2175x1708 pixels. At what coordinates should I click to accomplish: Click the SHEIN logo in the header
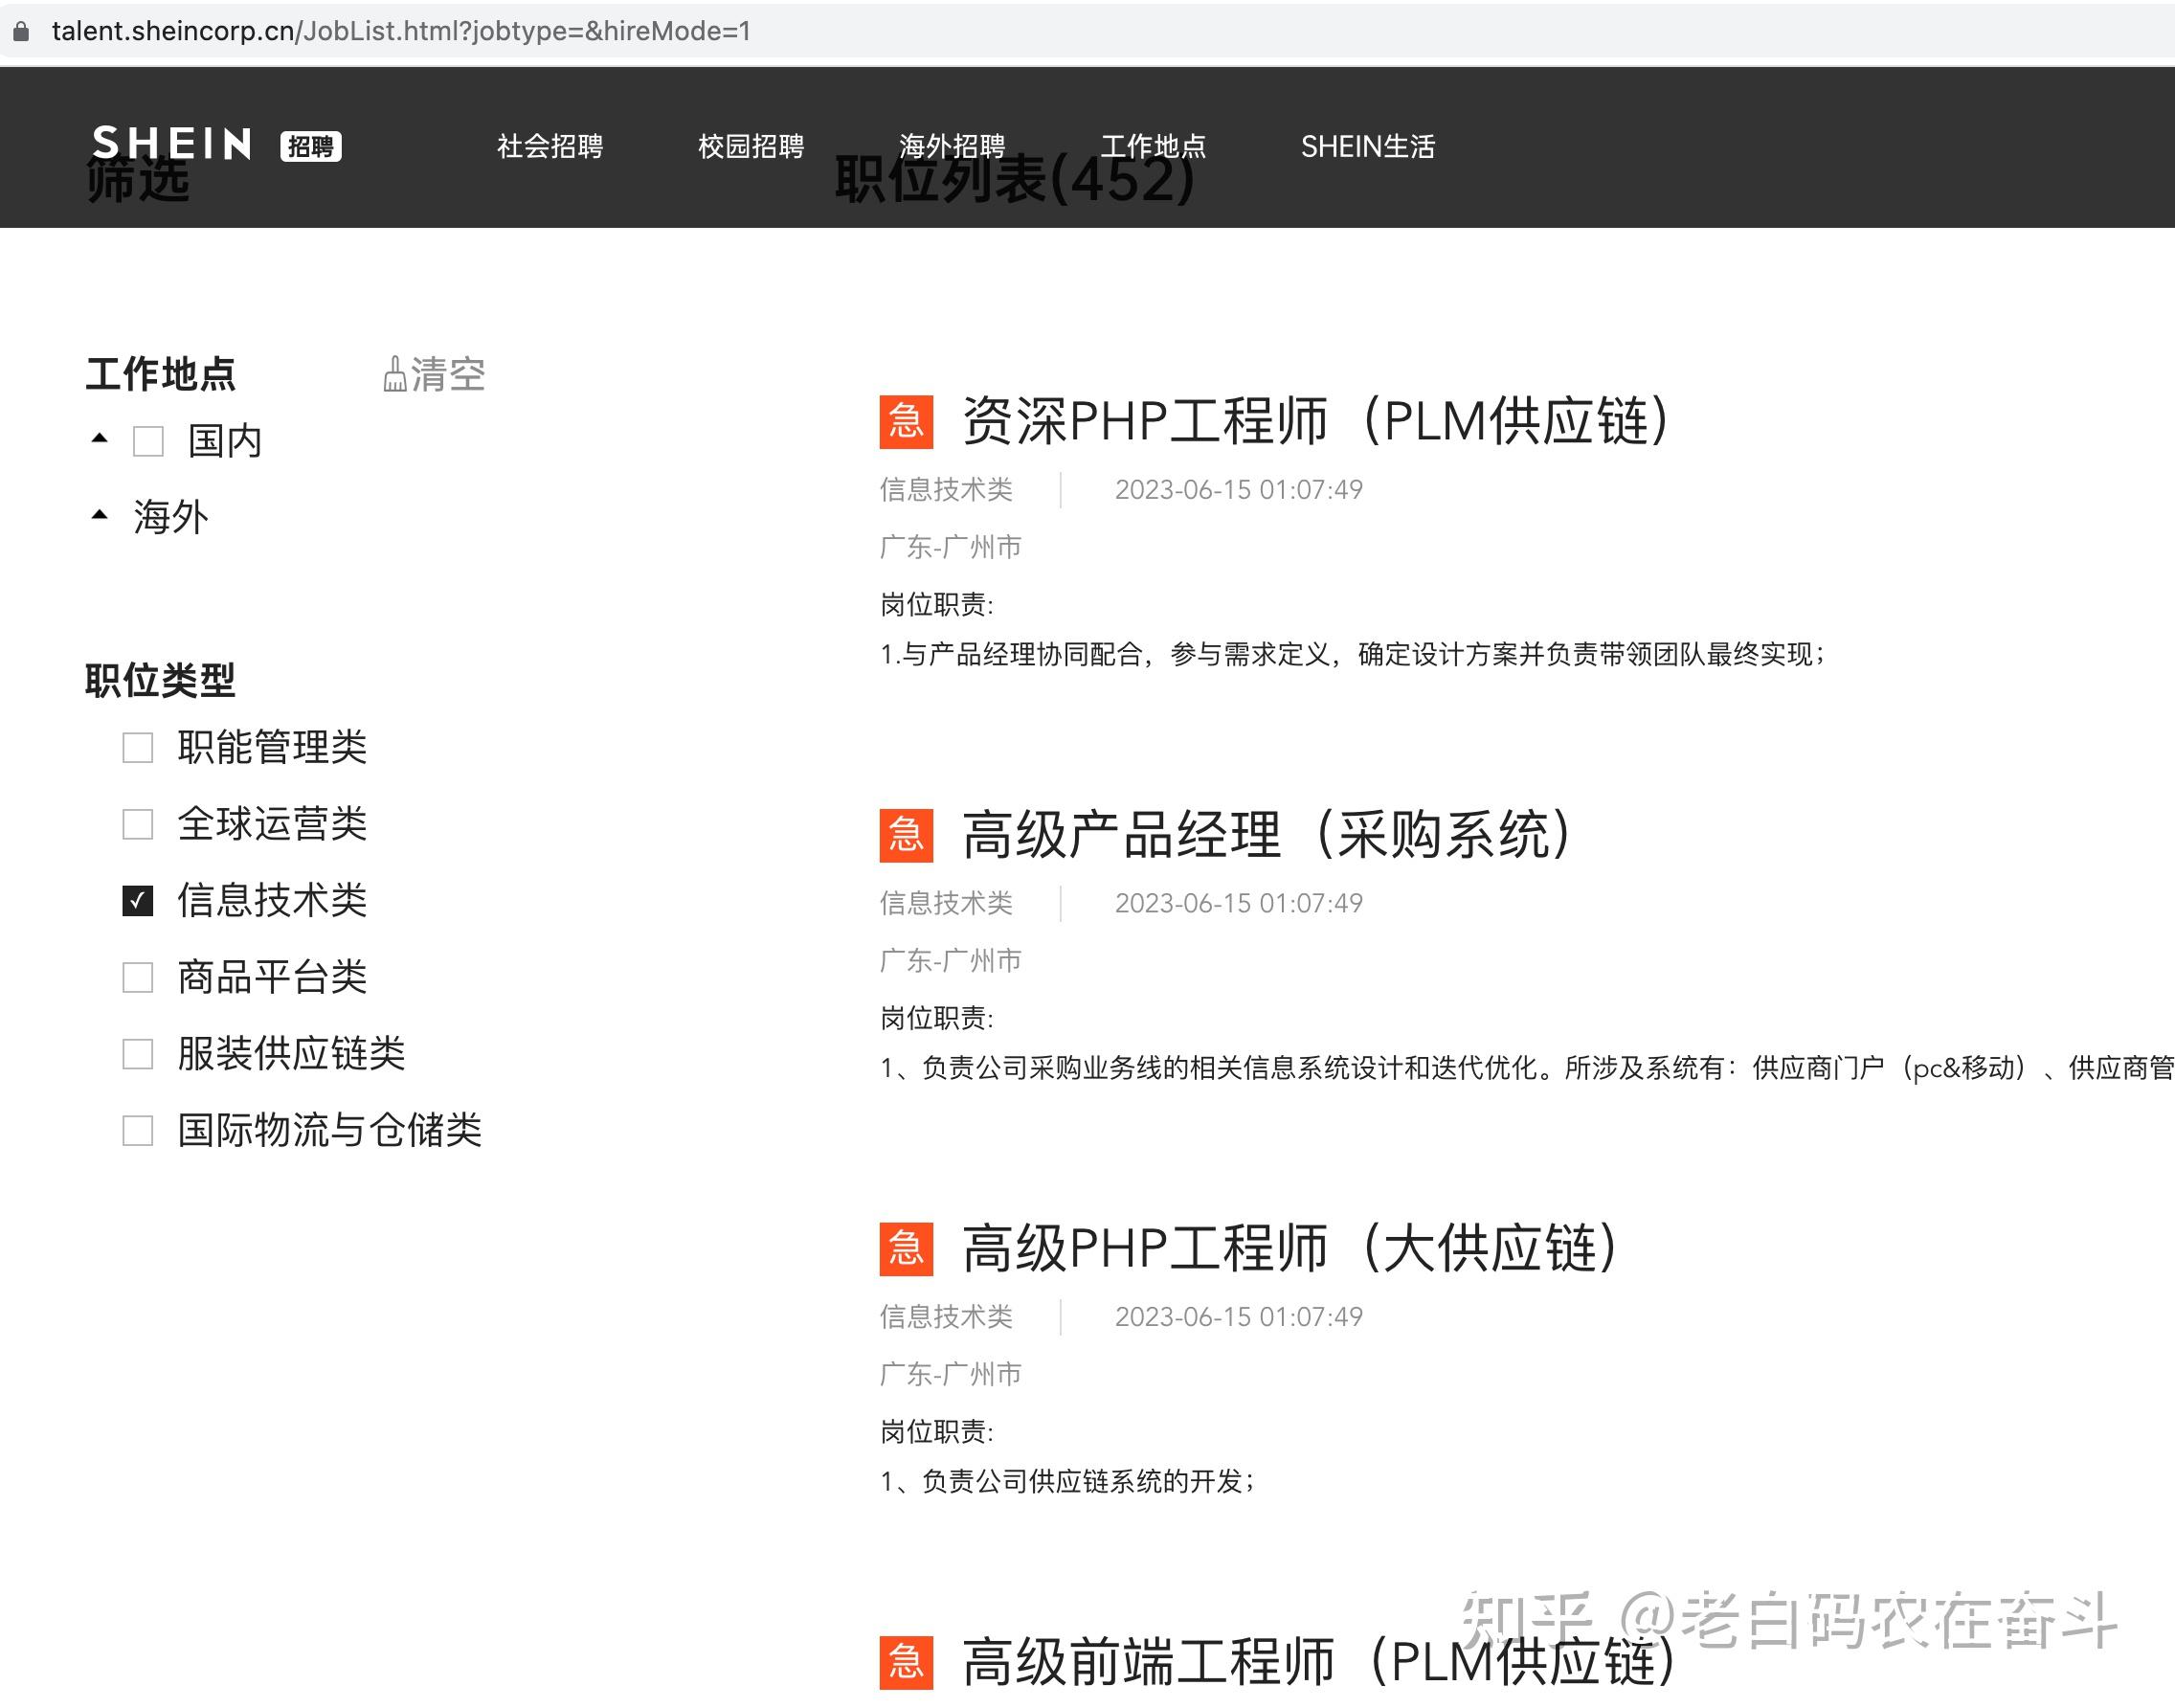[172, 143]
